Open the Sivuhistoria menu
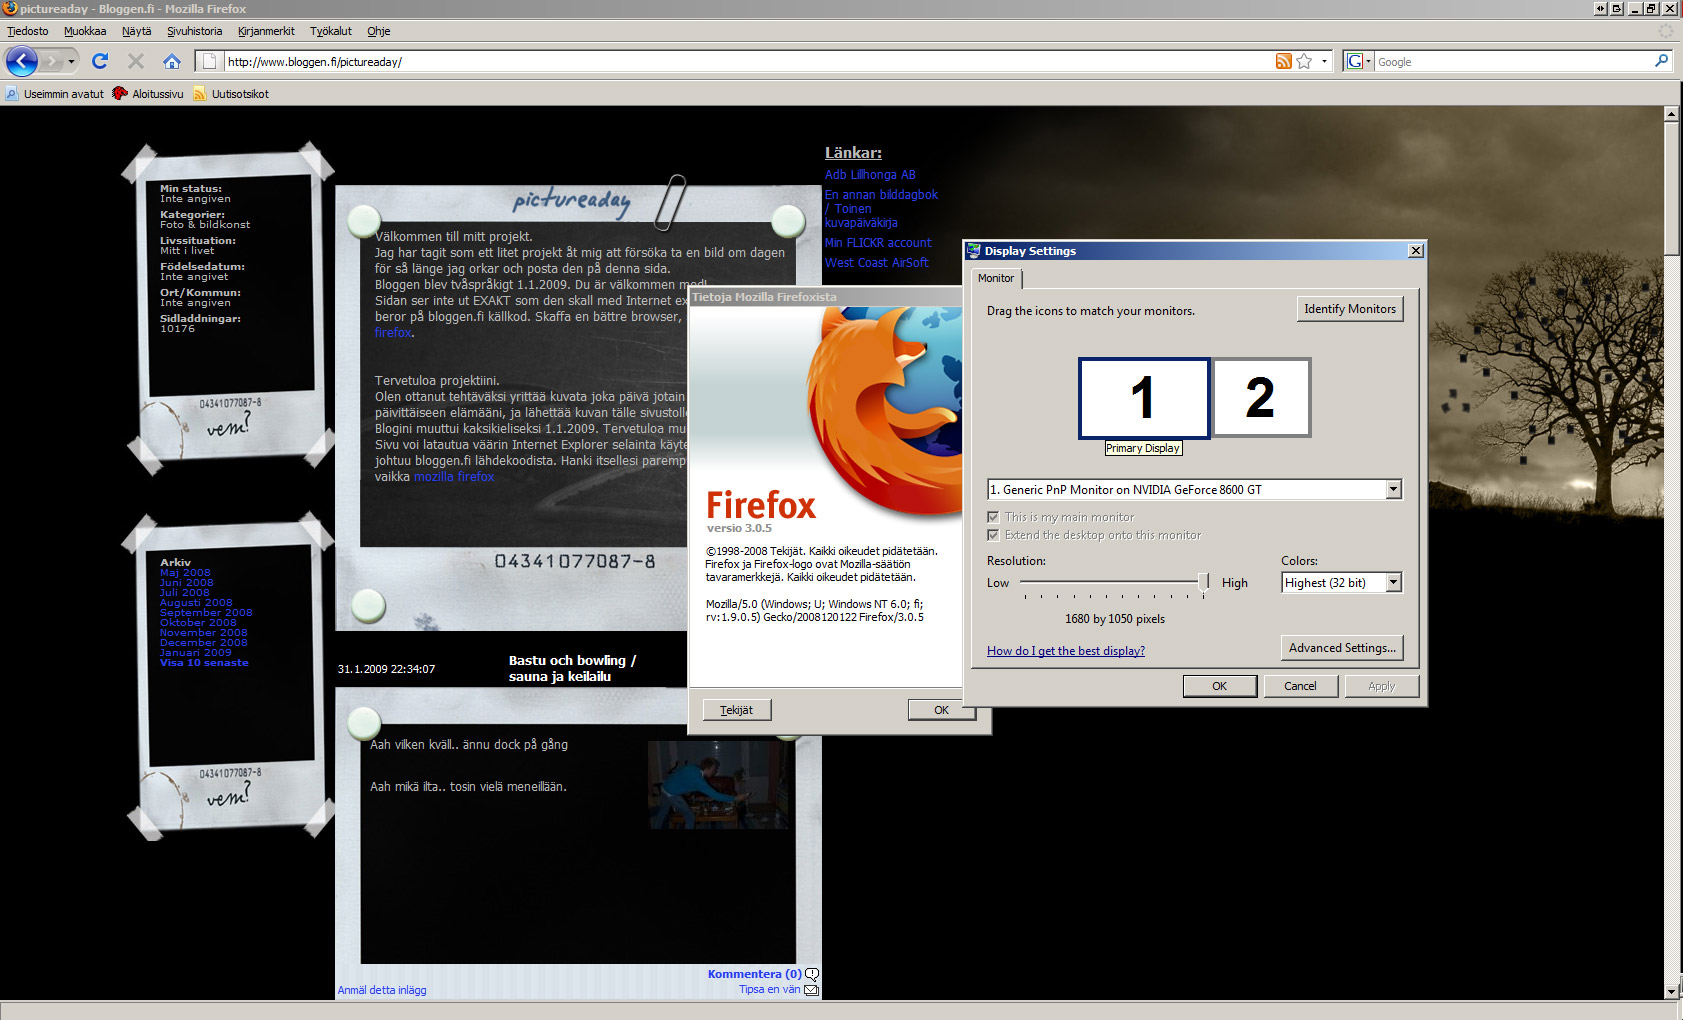1683x1020 pixels. [x=195, y=31]
